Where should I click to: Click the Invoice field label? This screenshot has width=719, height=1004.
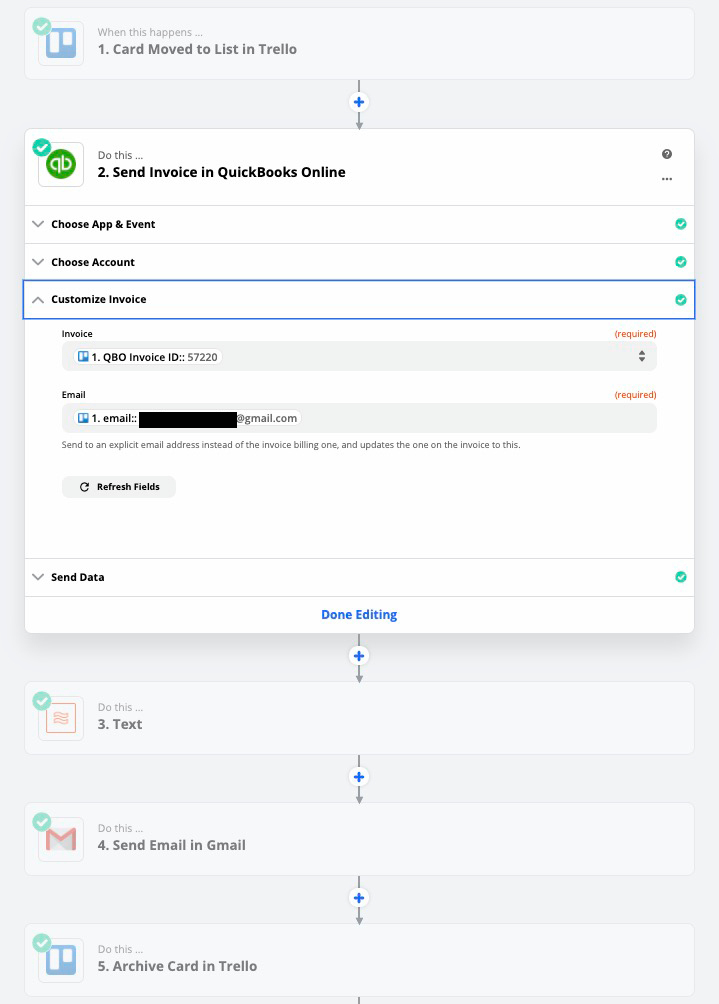[77, 334]
